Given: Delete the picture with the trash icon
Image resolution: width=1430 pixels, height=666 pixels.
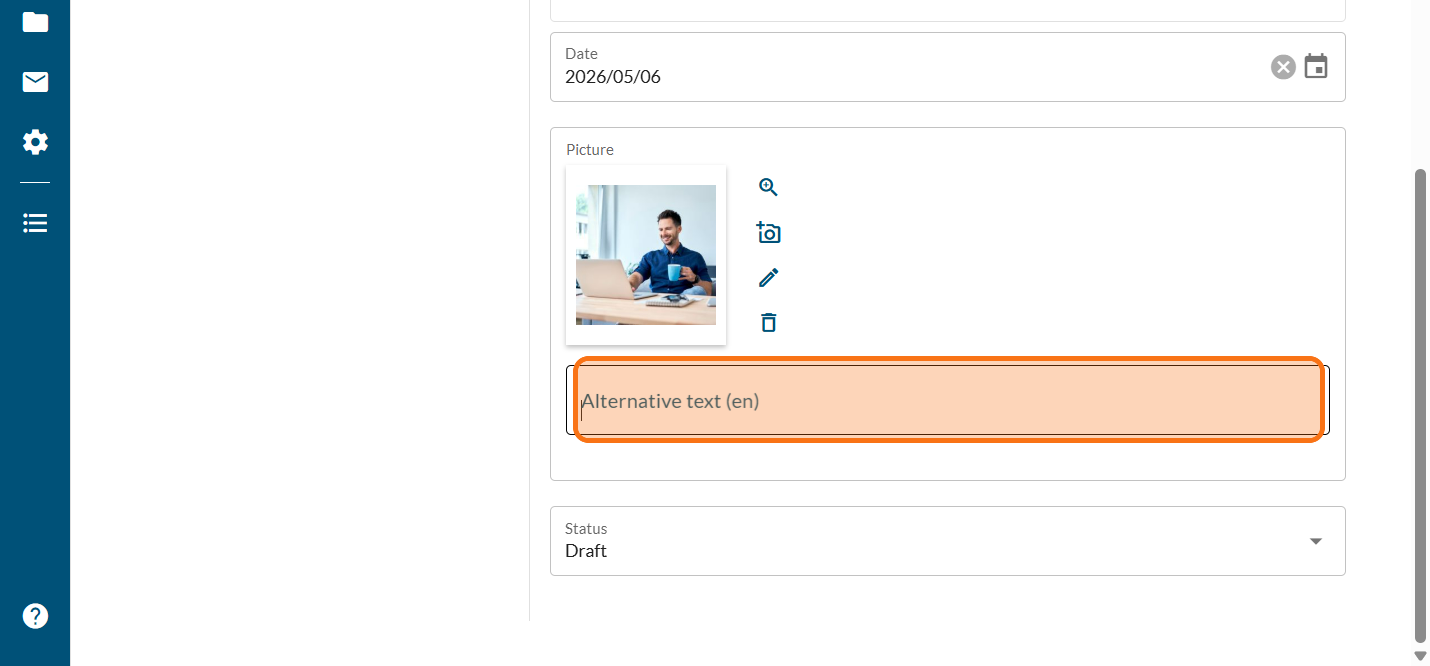Looking at the screenshot, I should (x=768, y=322).
